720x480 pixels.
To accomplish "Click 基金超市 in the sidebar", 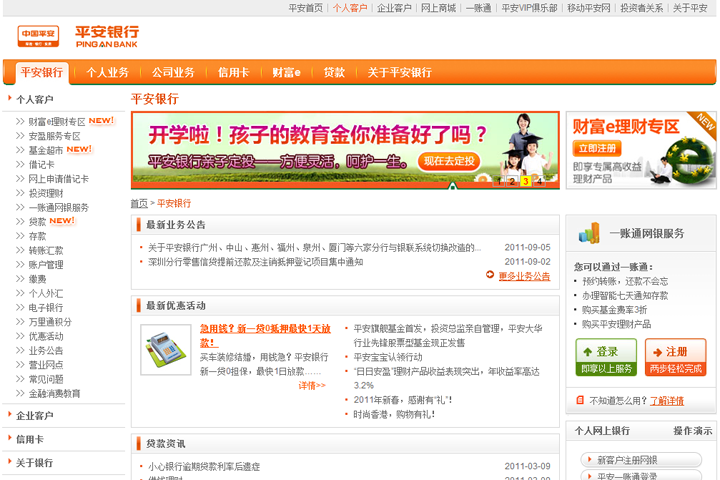I will (45, 150).
